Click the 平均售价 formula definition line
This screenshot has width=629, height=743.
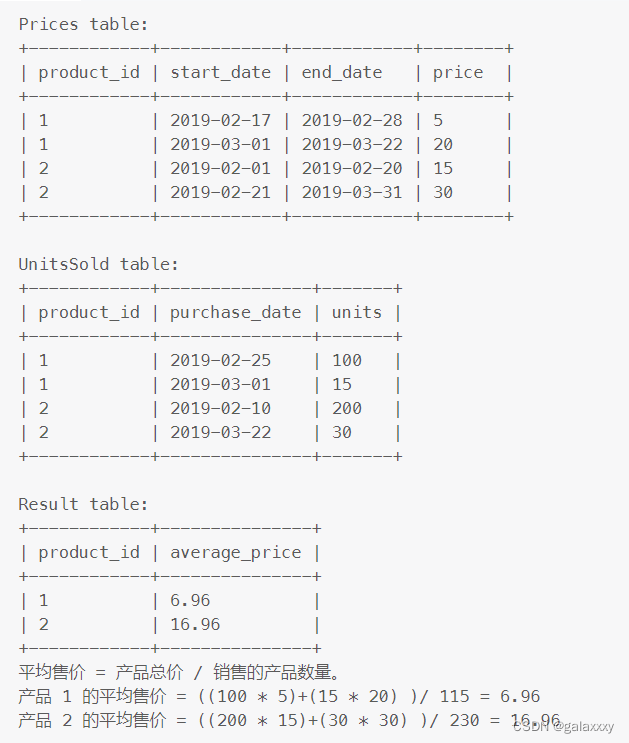tap(179, 672)
